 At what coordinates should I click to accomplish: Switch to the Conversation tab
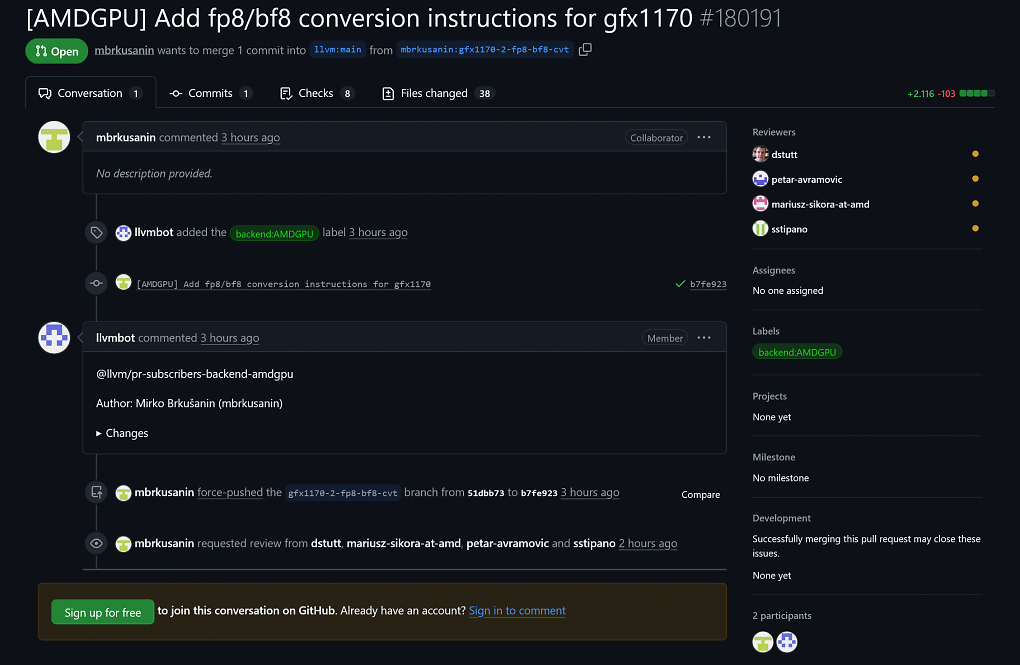click(x=90, y=93)
